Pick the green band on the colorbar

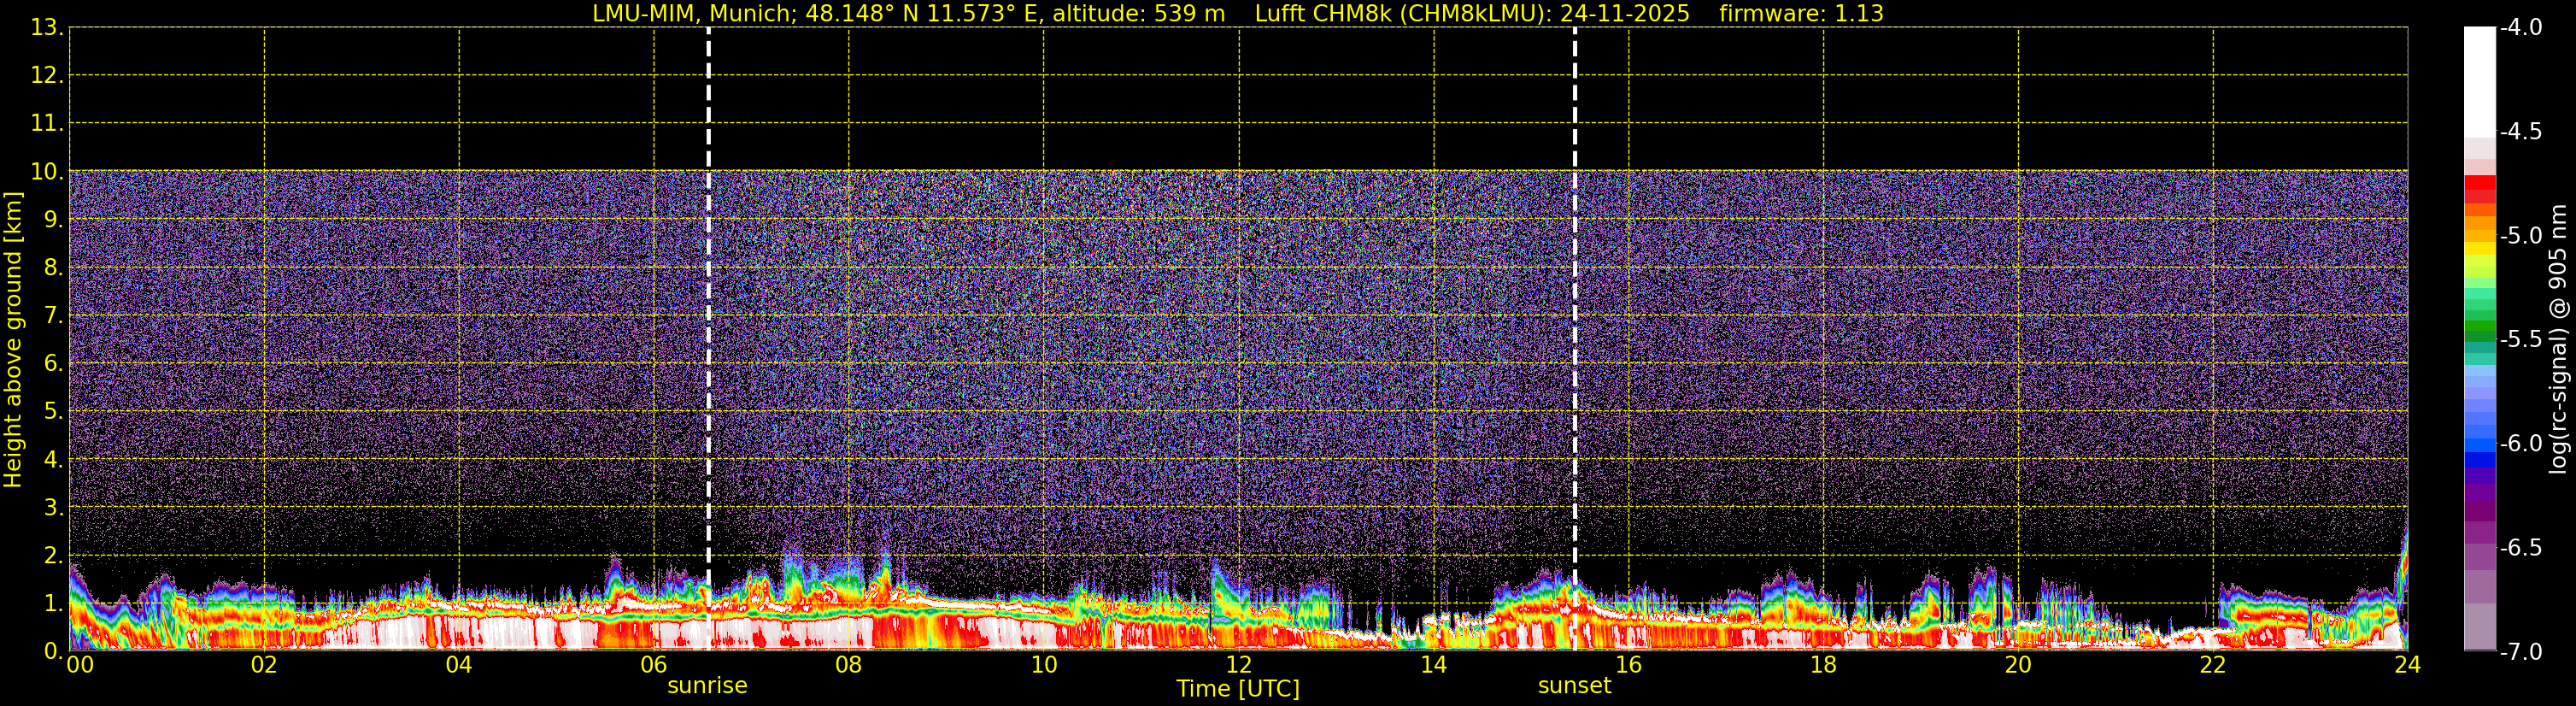[x=2479, y=318]
